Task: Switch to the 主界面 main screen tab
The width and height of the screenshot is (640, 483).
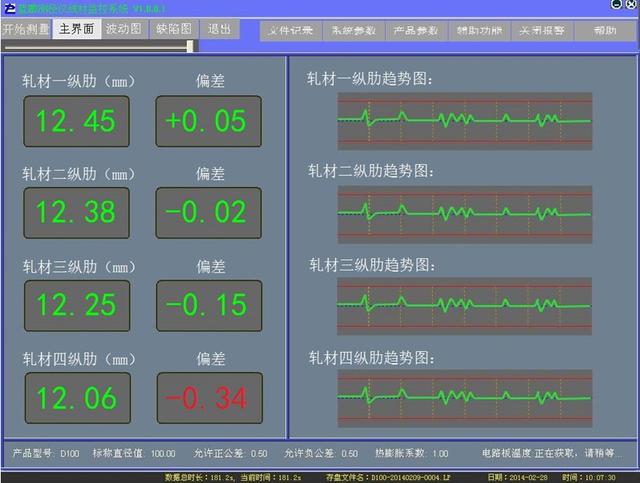Action: [x=77, y=29]
